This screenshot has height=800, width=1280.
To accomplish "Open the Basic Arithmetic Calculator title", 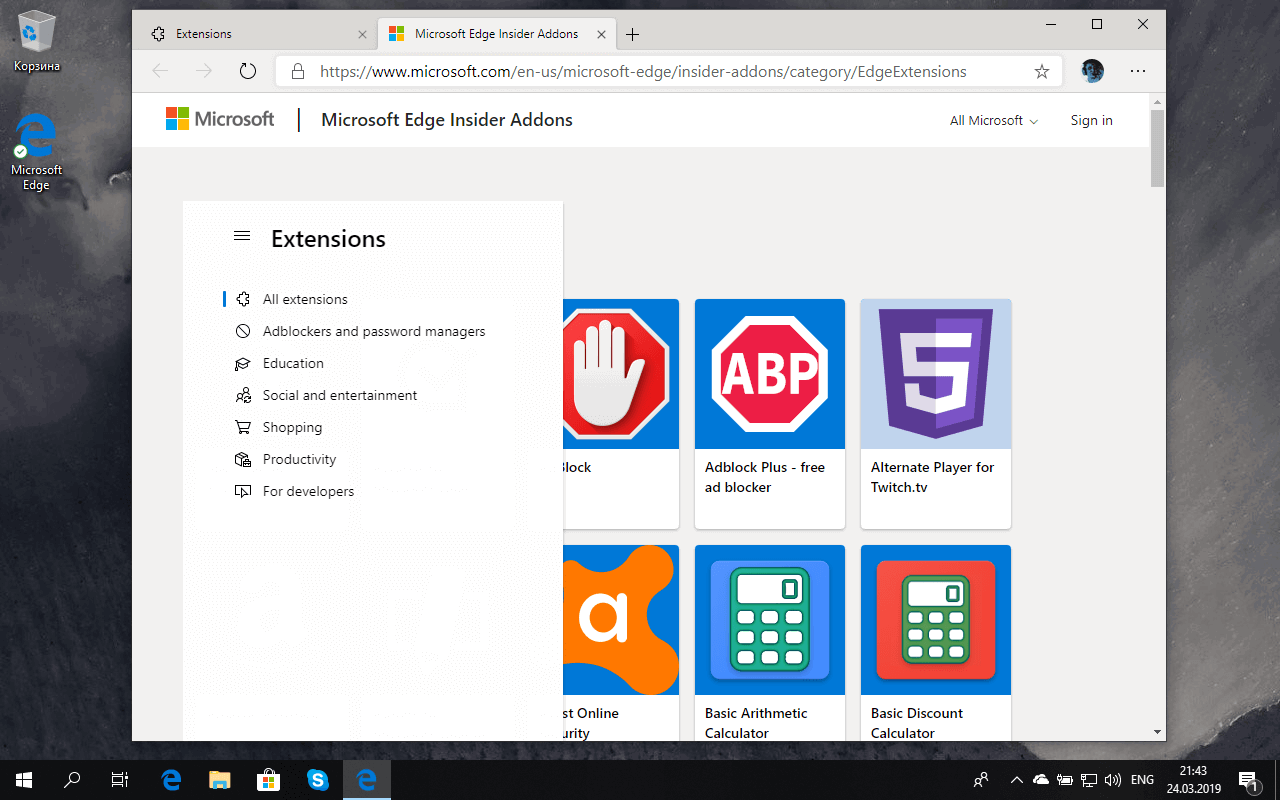I will [x=756, y=723].
